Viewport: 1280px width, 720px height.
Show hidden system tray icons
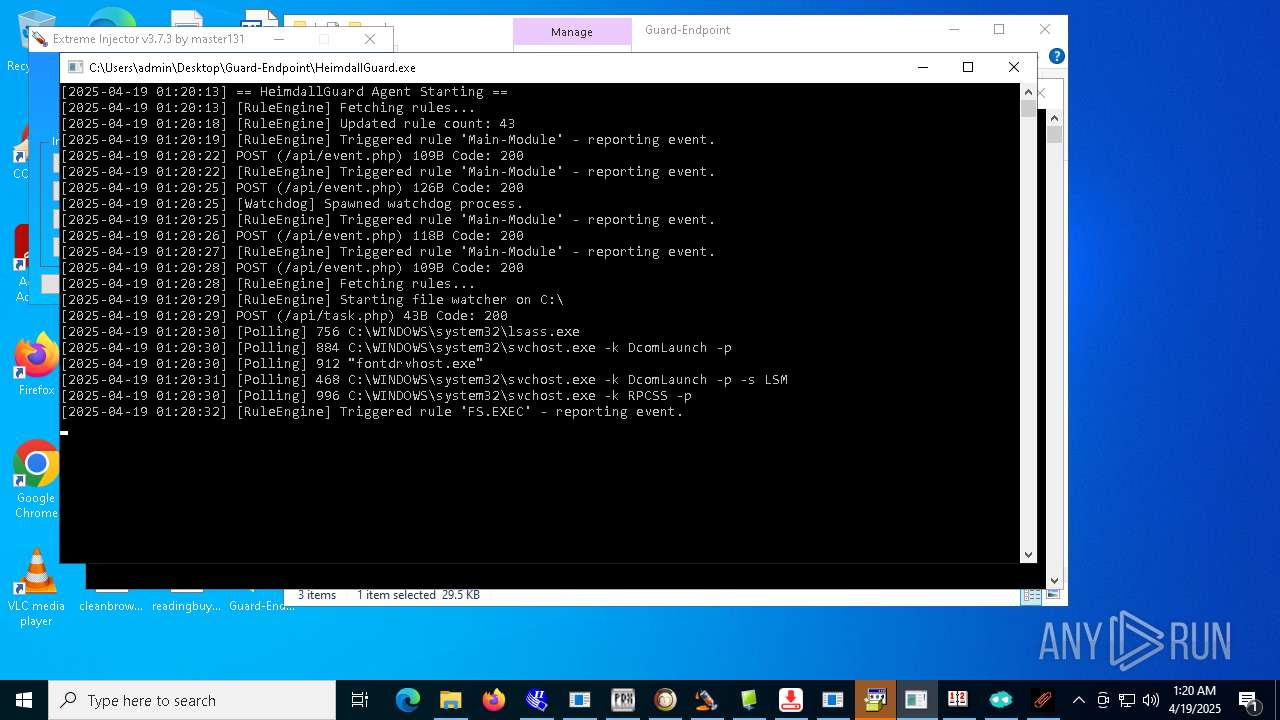coord(1078,700)
